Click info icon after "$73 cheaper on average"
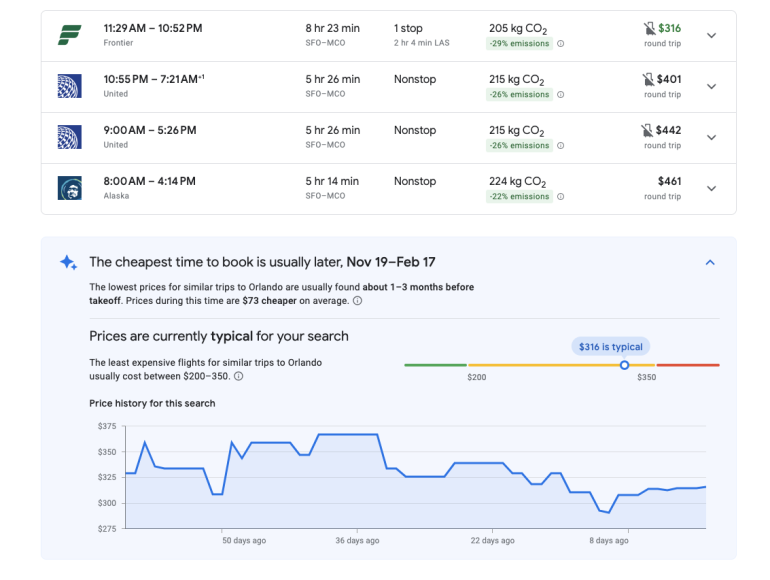The width and height of the screenshot is (770, 580). pyautogui.click(x=358, y=301)
